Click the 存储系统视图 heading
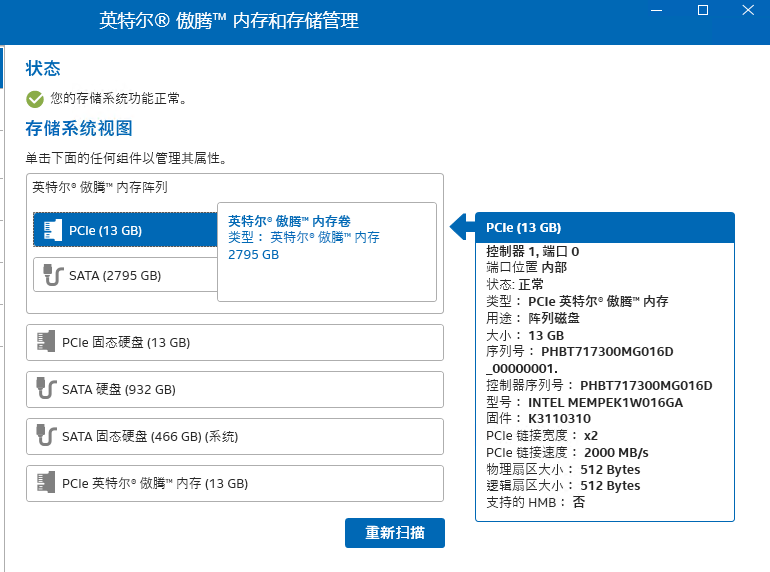 click(79, 128)
